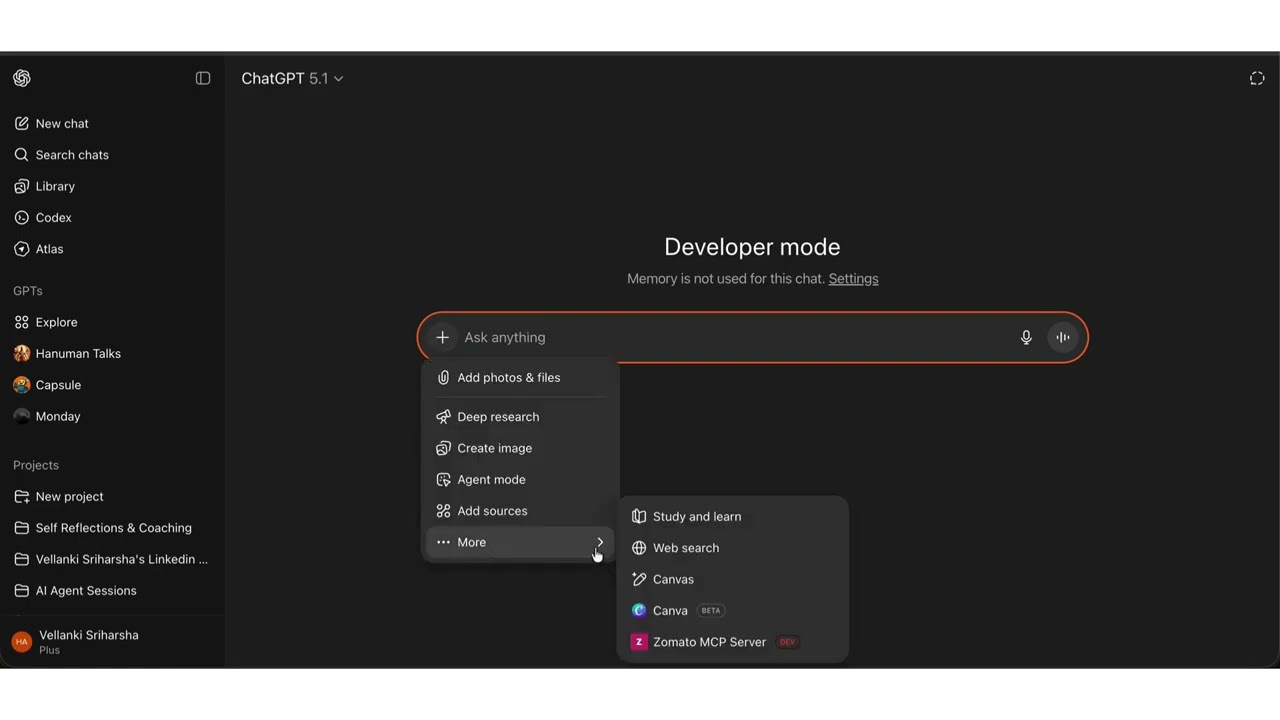Open Canvas from the submenu
Image resolution: width=1280 pixels, height=720 pixels.
pyautogui.click(x=733, y=579)
